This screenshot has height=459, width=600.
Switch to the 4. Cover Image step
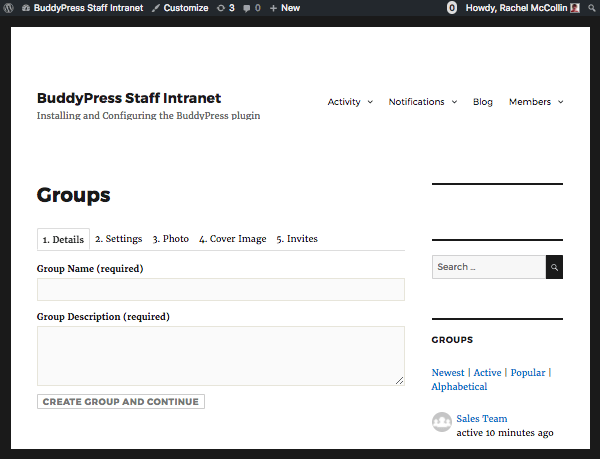233,239
